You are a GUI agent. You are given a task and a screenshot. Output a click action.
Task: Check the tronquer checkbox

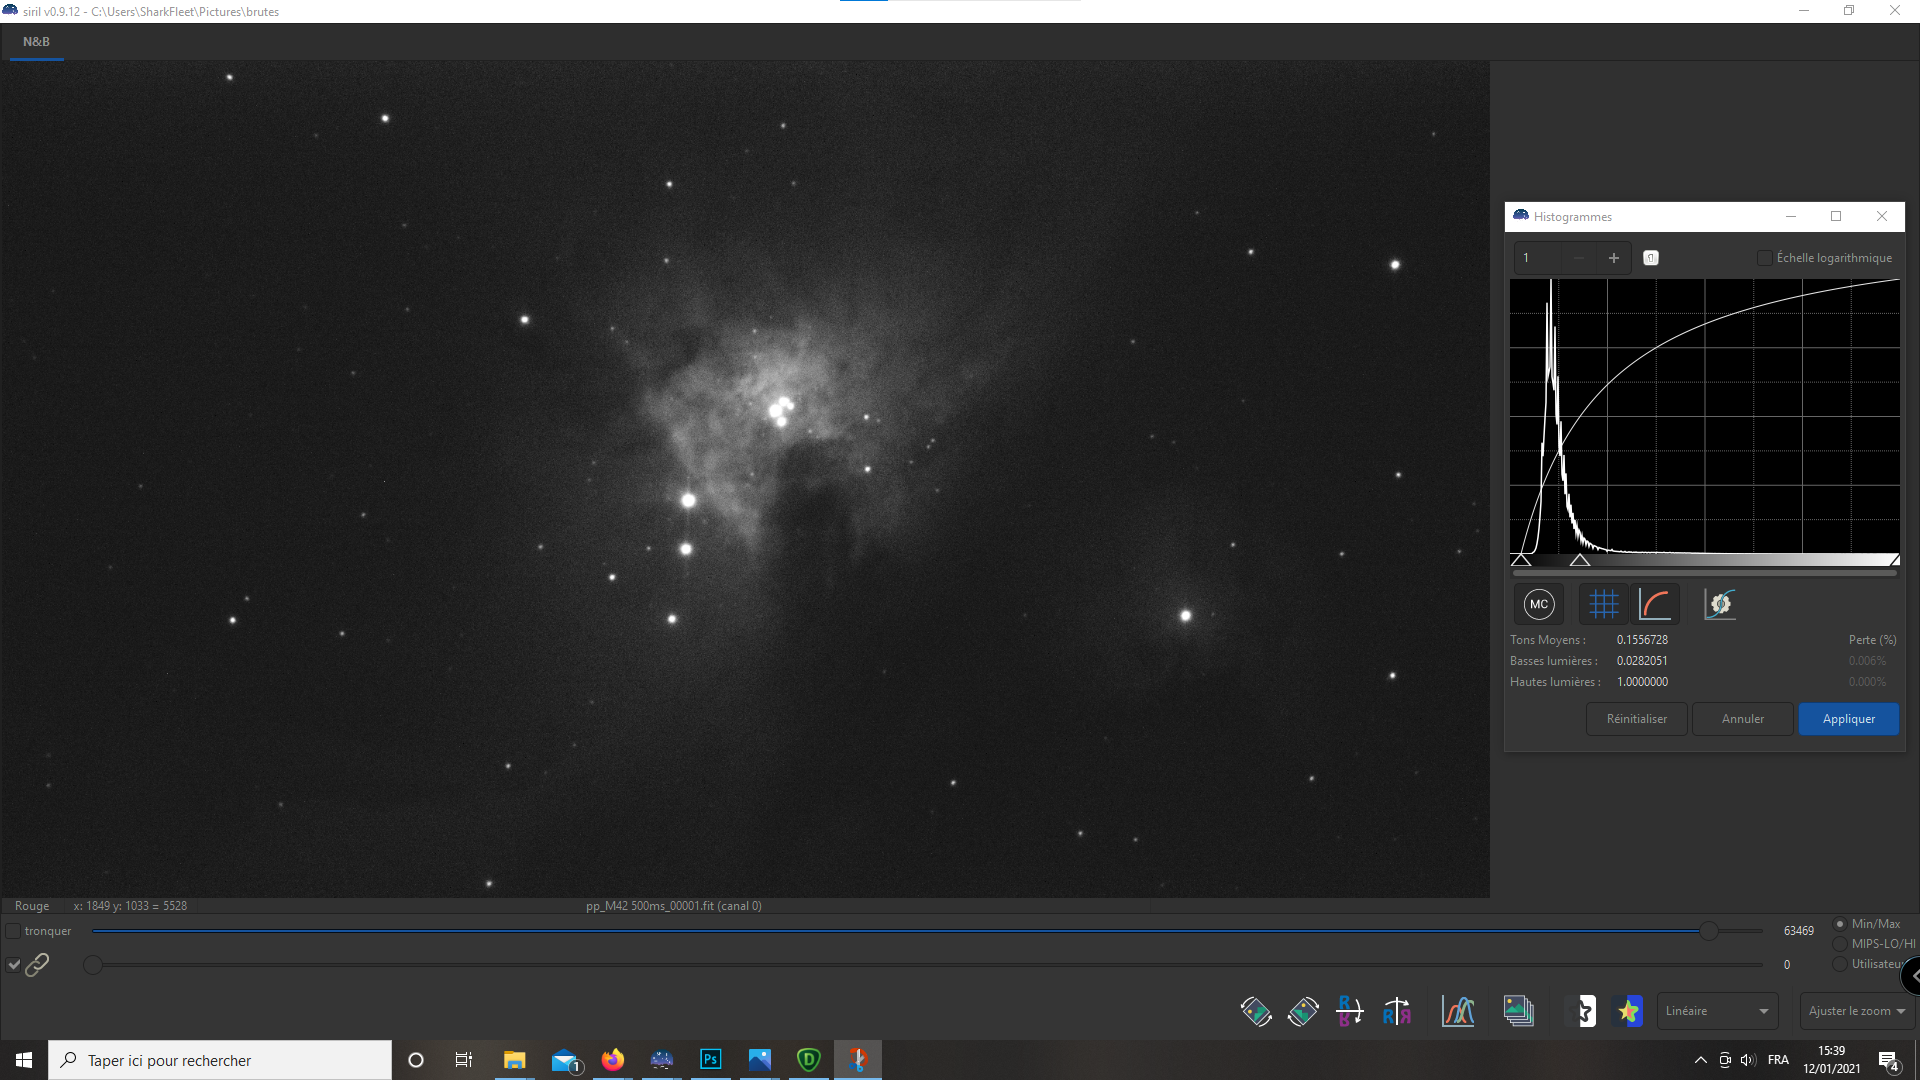(14, 931)
